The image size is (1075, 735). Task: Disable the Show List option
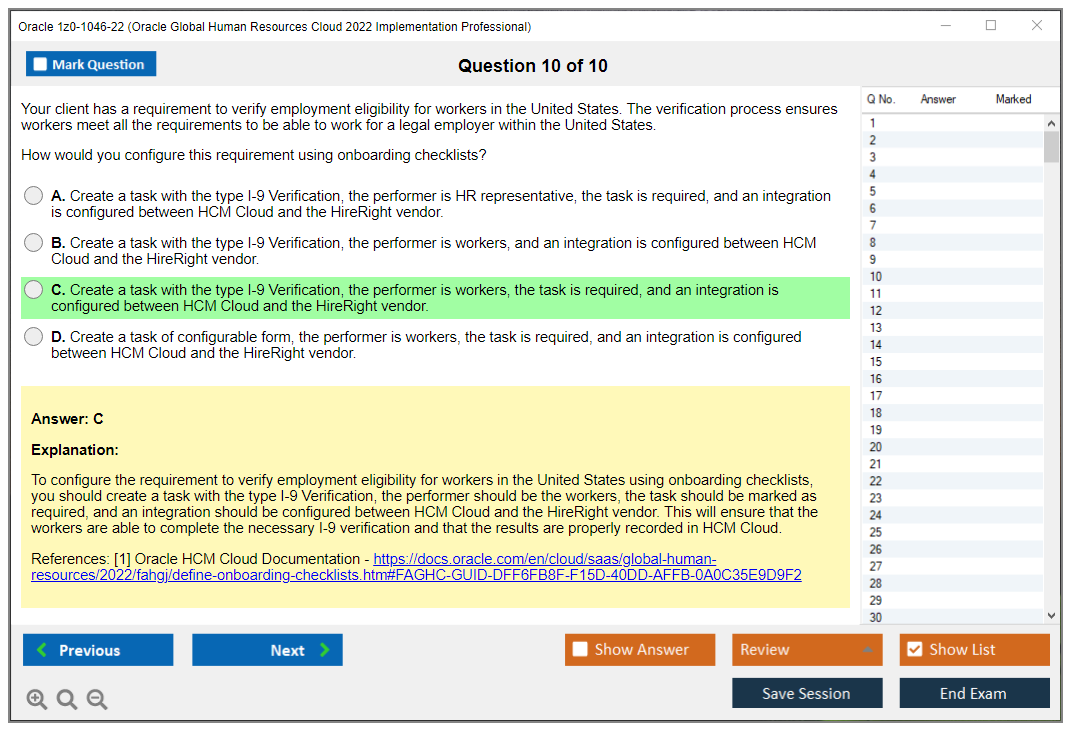click(914, 649)
